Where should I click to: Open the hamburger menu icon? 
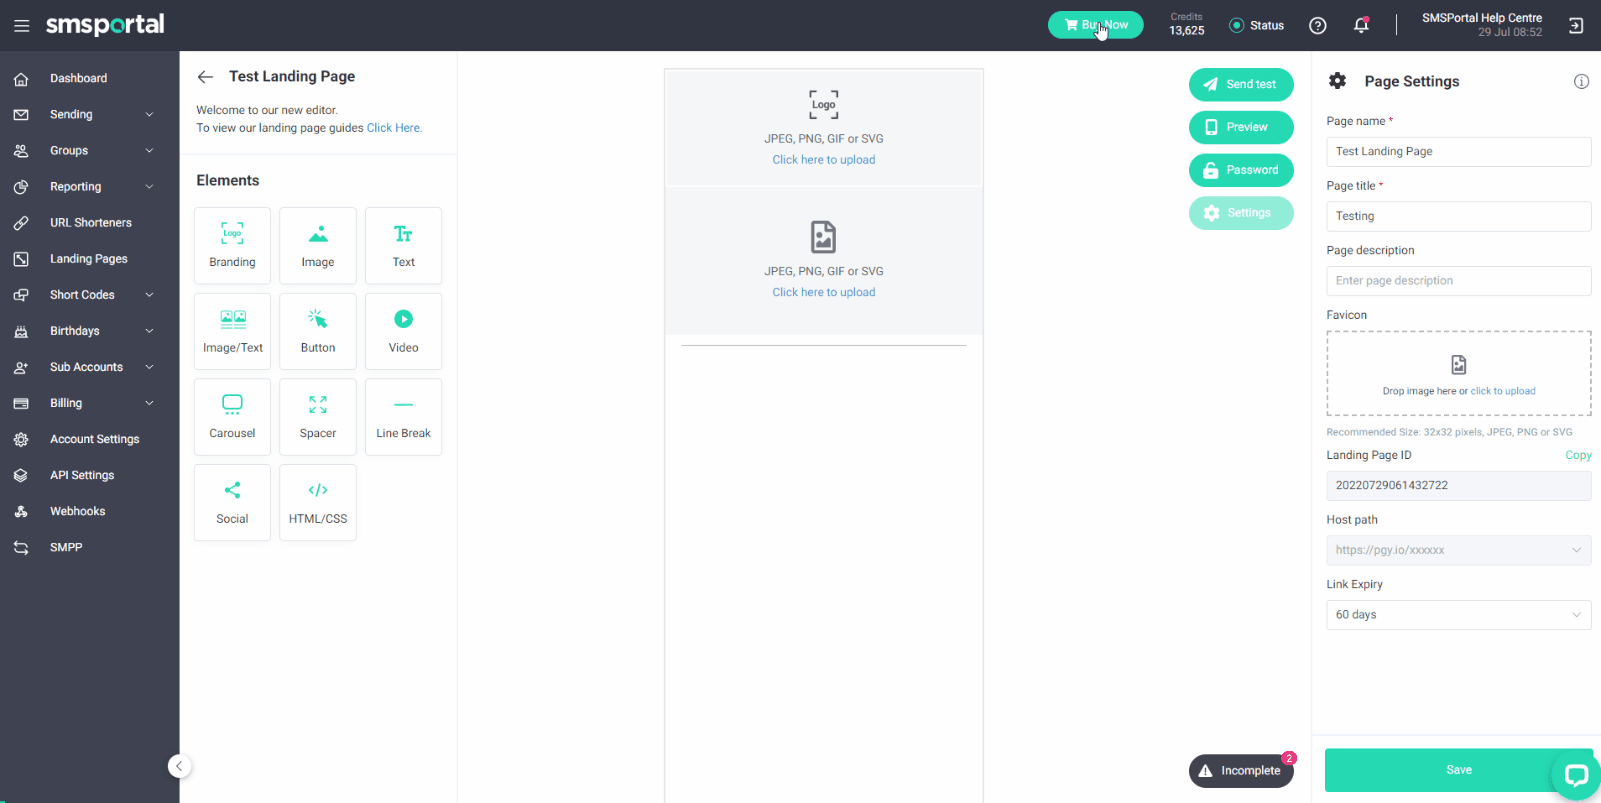click(21, 26)
